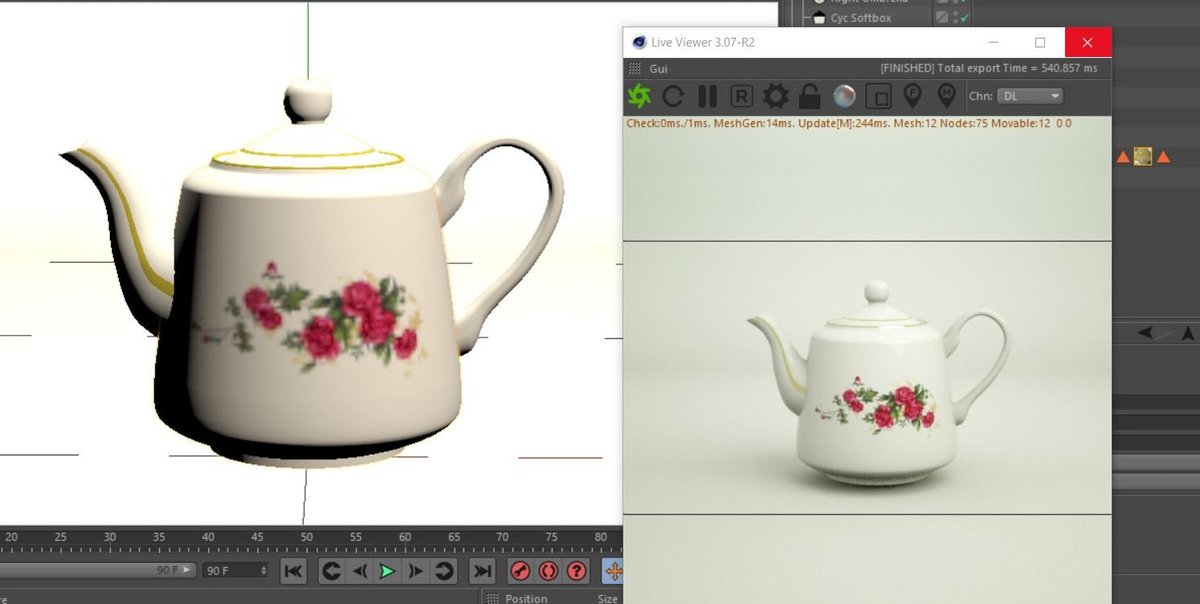Toggle Cyc Softbox visibility dots
This screenshot has width=1200, height=604.
point(953,17)
